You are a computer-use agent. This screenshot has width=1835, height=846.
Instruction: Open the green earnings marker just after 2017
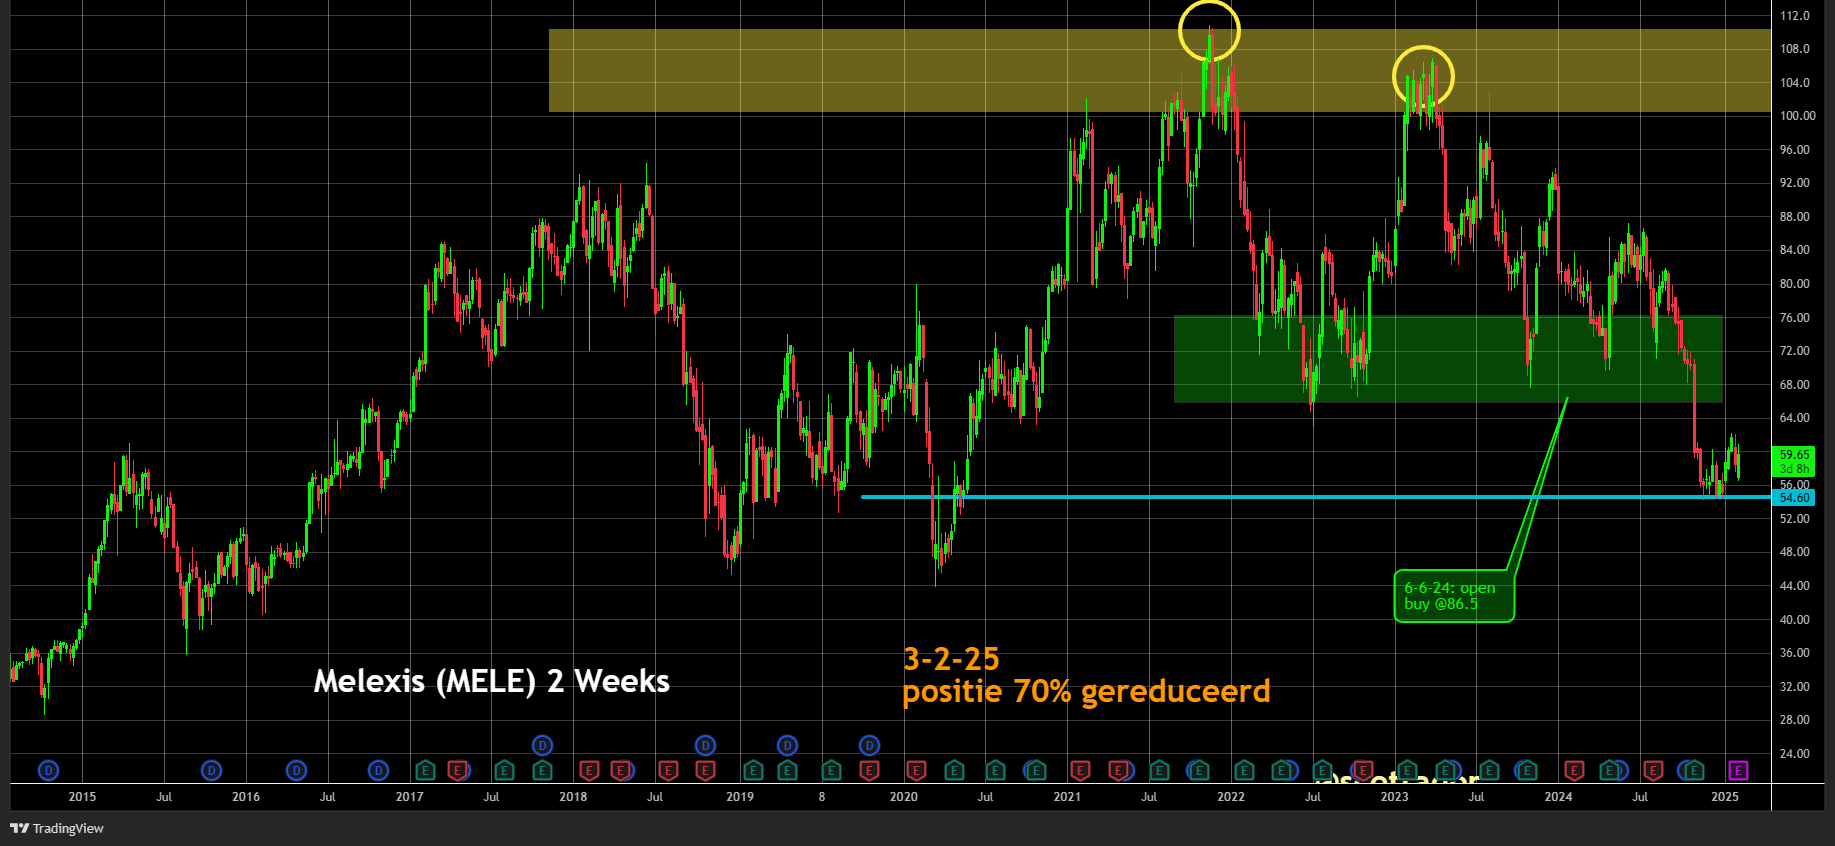pyautogui.click(x=425, y=770)
